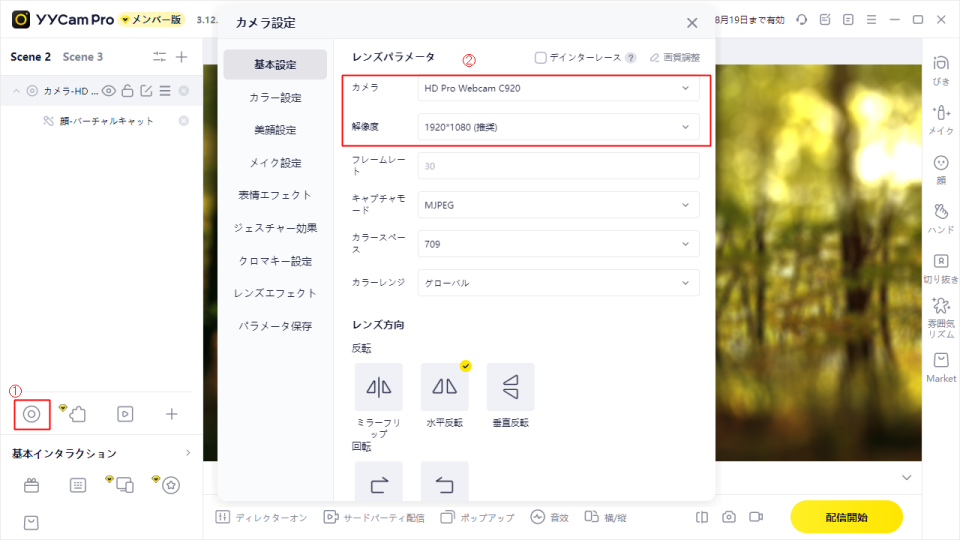
Task: Open the 切り抜き cutout tool
Action: [x=940, y=266]
